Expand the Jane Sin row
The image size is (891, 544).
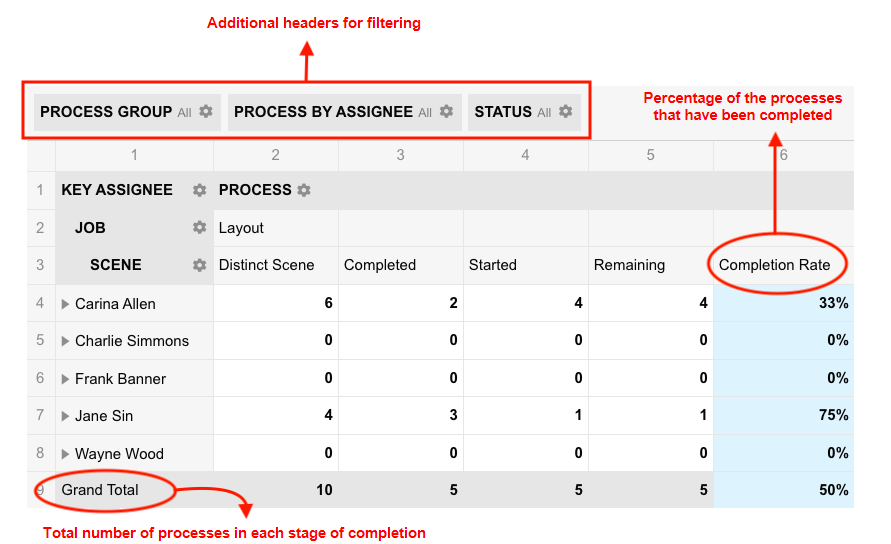(x=65, y=416)
